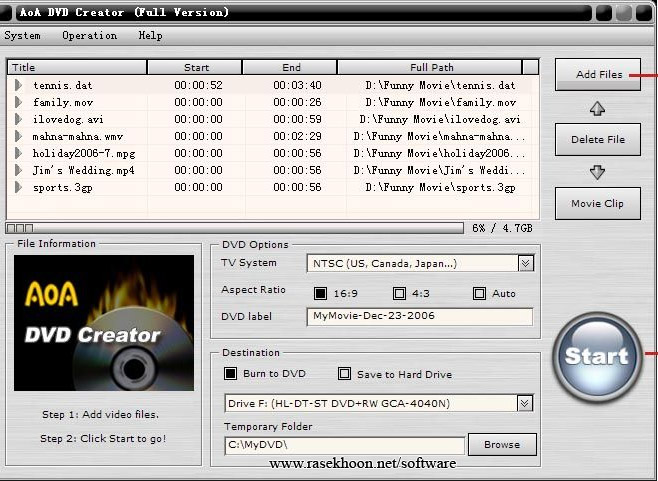Image resolution: width=658 pixels, height=481 pixels.
Task: Click the NTSC (US, Canada, Japan...) value
Action: [x=385, y=264]
